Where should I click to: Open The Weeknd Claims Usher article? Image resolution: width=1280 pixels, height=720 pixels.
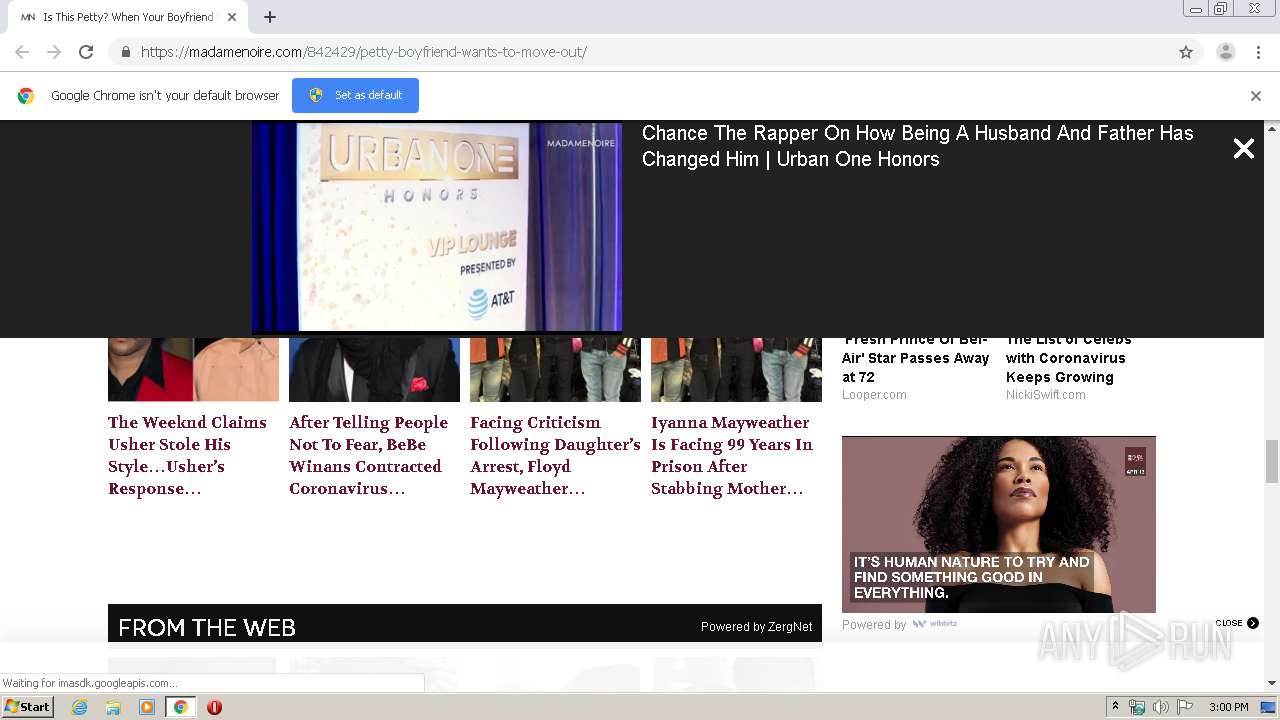[x=189, y=455]
